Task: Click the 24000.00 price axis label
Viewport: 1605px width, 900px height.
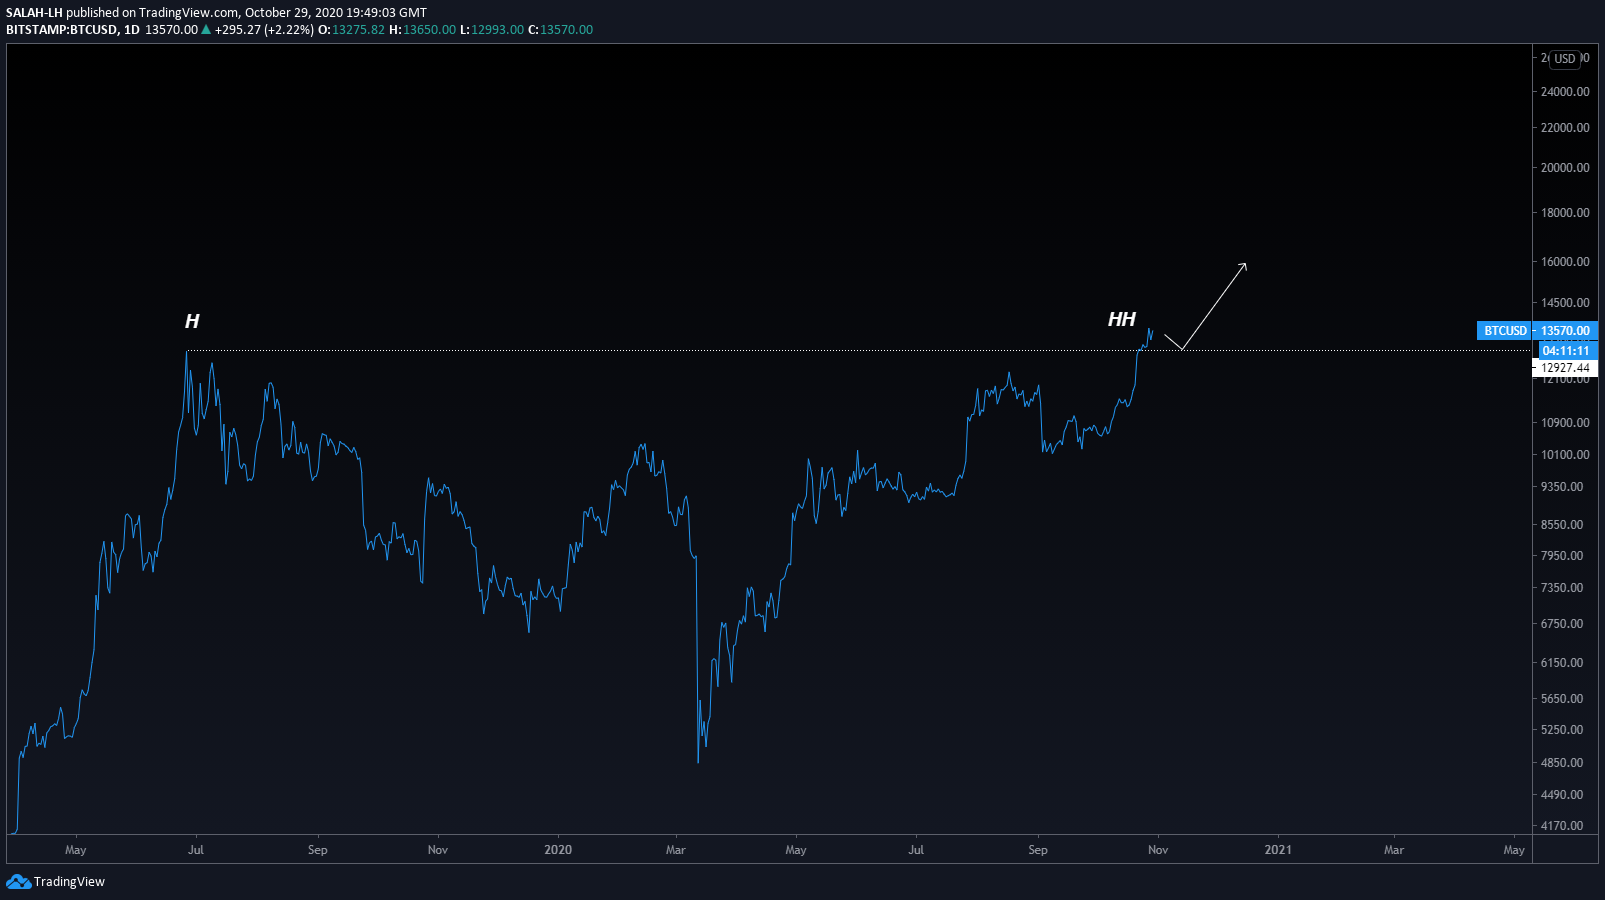Action: pyautogui.click(x=1565, y=92)
